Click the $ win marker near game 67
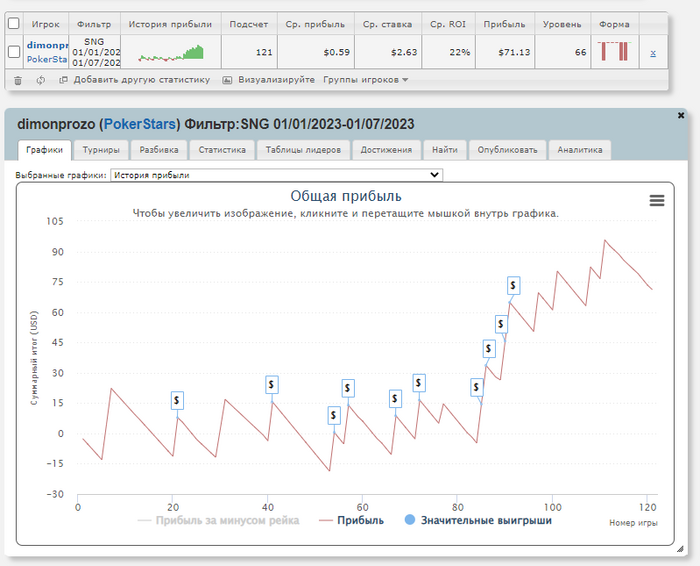The image size is (700, 566). point(395,399)
